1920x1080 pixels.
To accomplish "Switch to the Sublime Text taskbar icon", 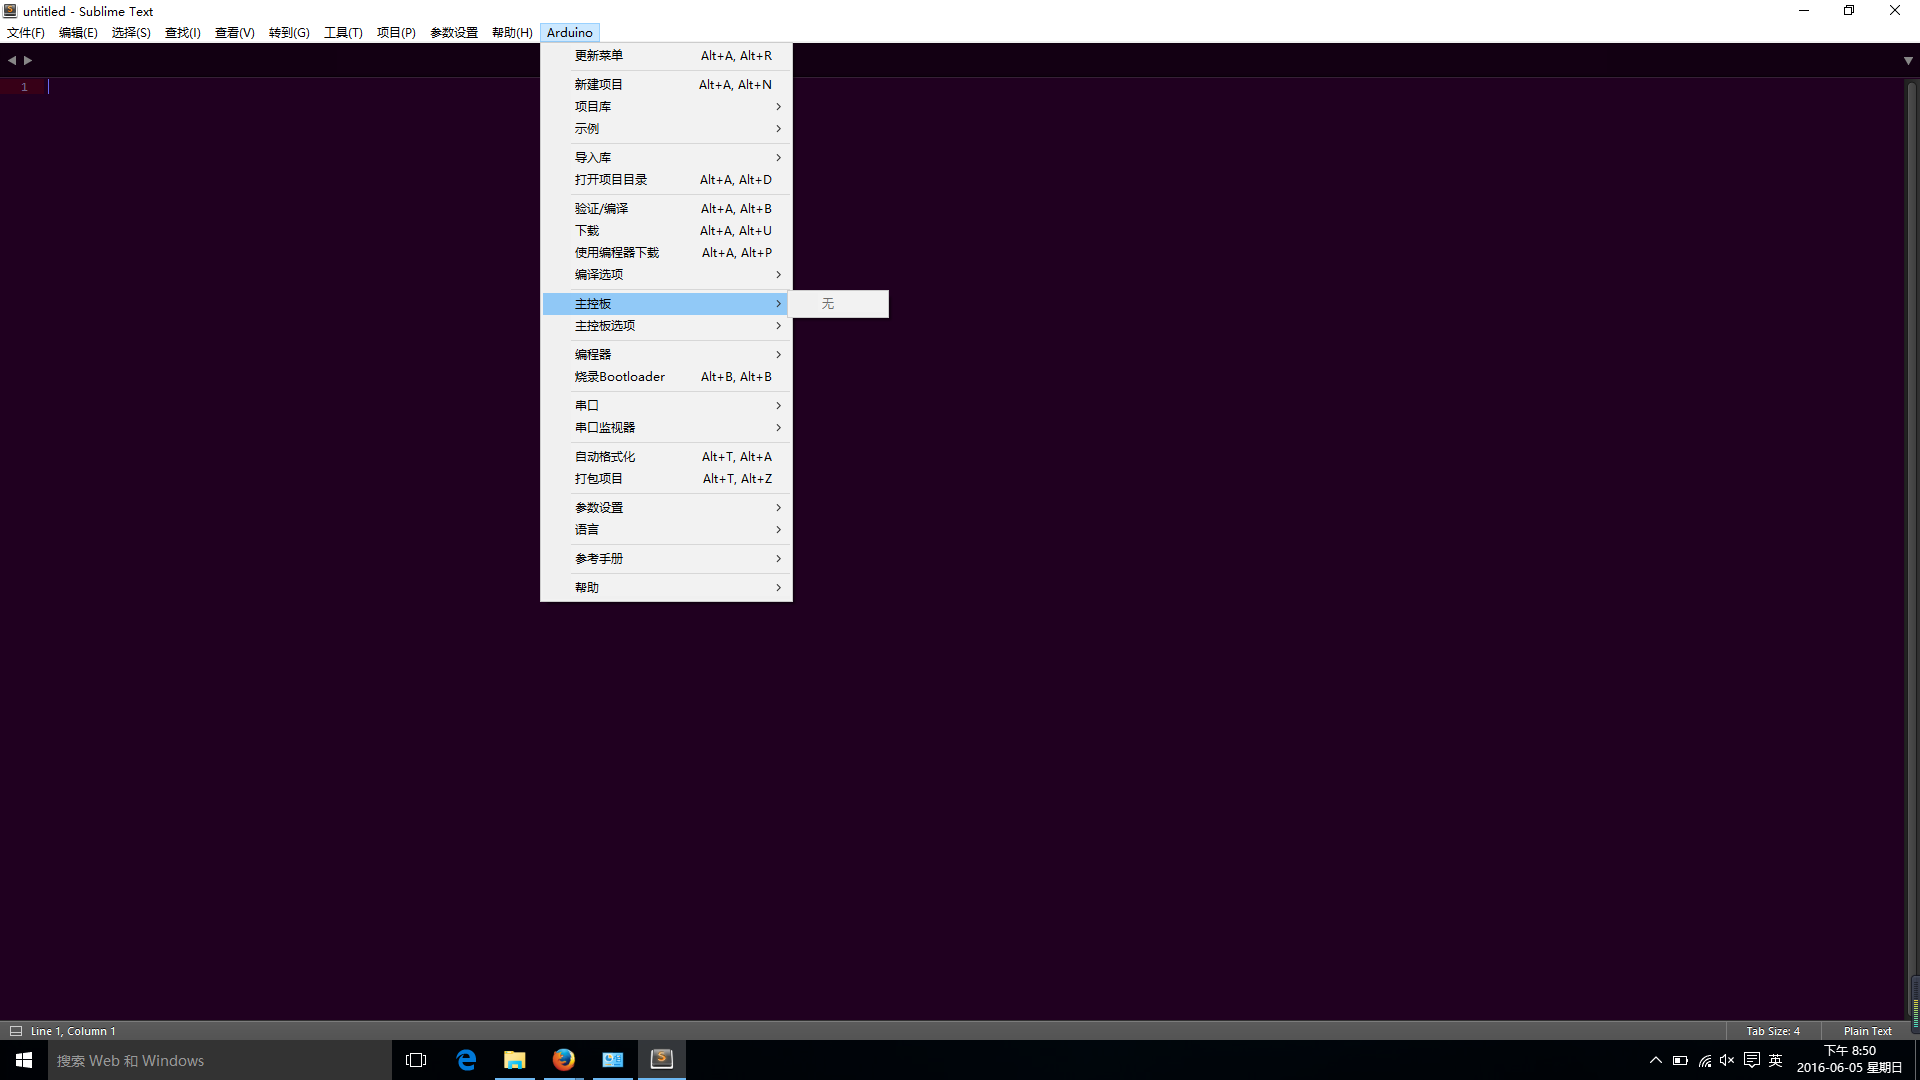I will click(662, 1060).
